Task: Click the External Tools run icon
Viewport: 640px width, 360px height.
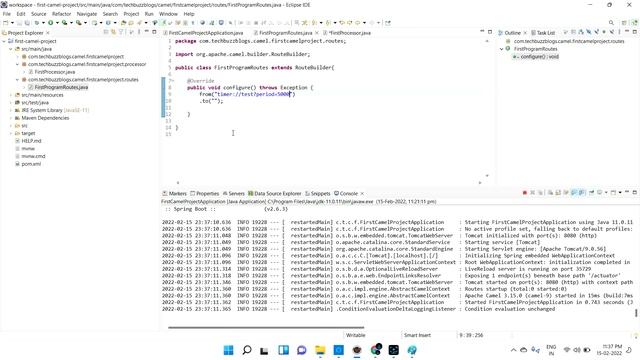Action: click(79, 23)
